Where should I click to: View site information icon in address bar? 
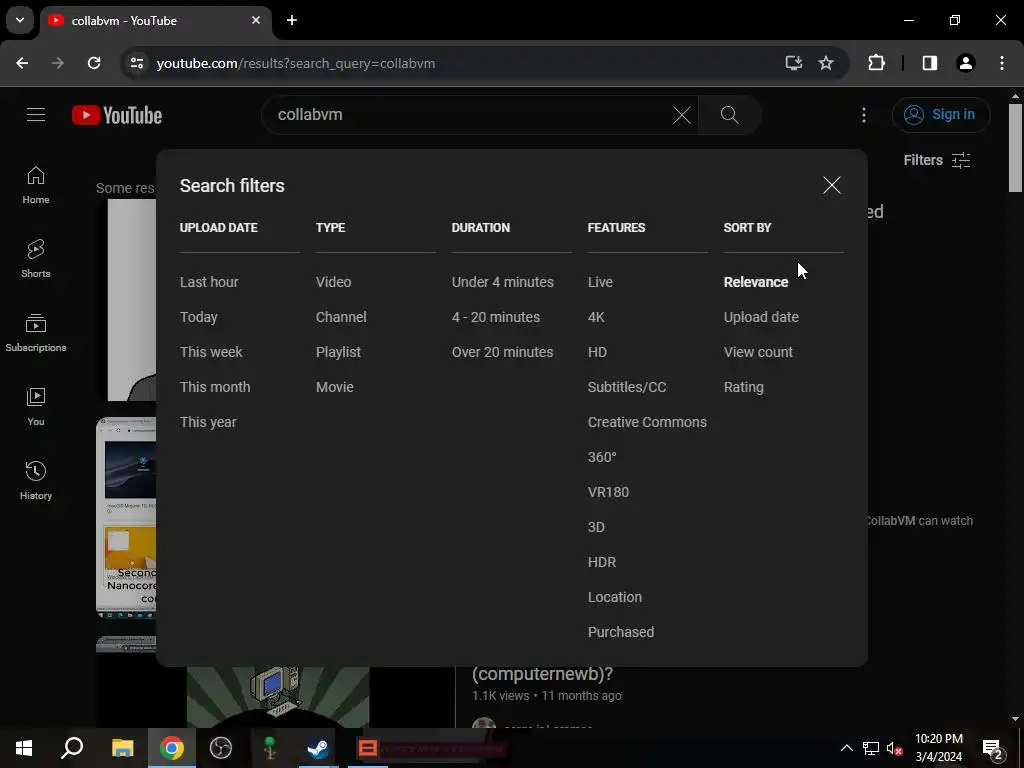tap(136, 63)
